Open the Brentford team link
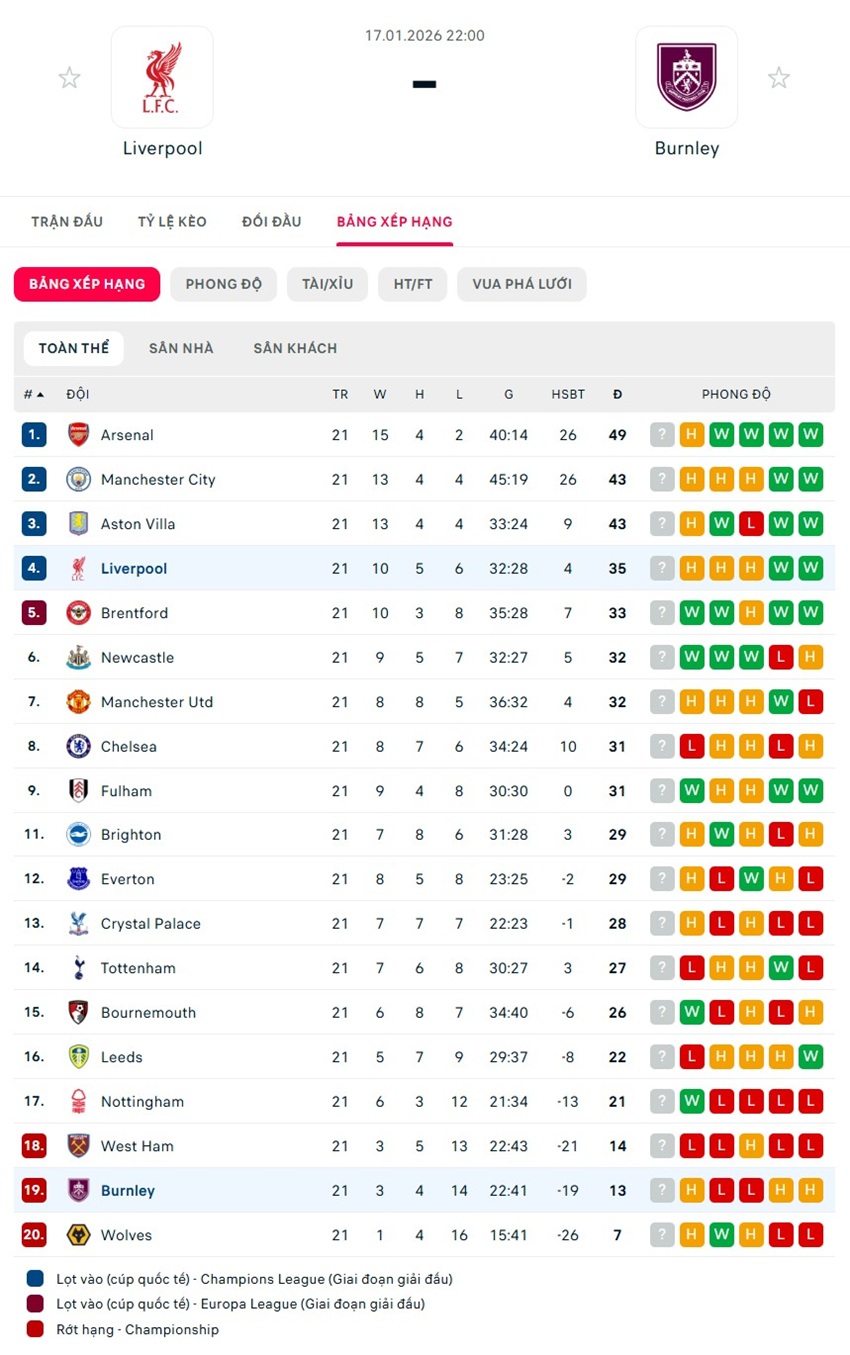 pos(134,613)
